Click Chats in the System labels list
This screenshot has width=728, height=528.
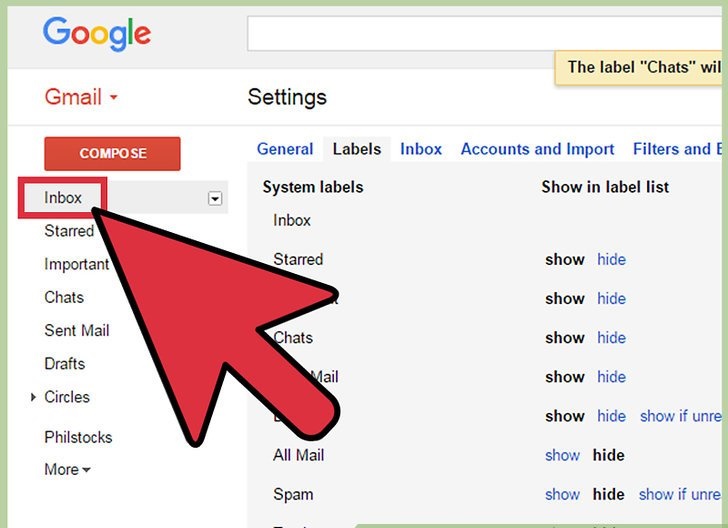point(293,338)
